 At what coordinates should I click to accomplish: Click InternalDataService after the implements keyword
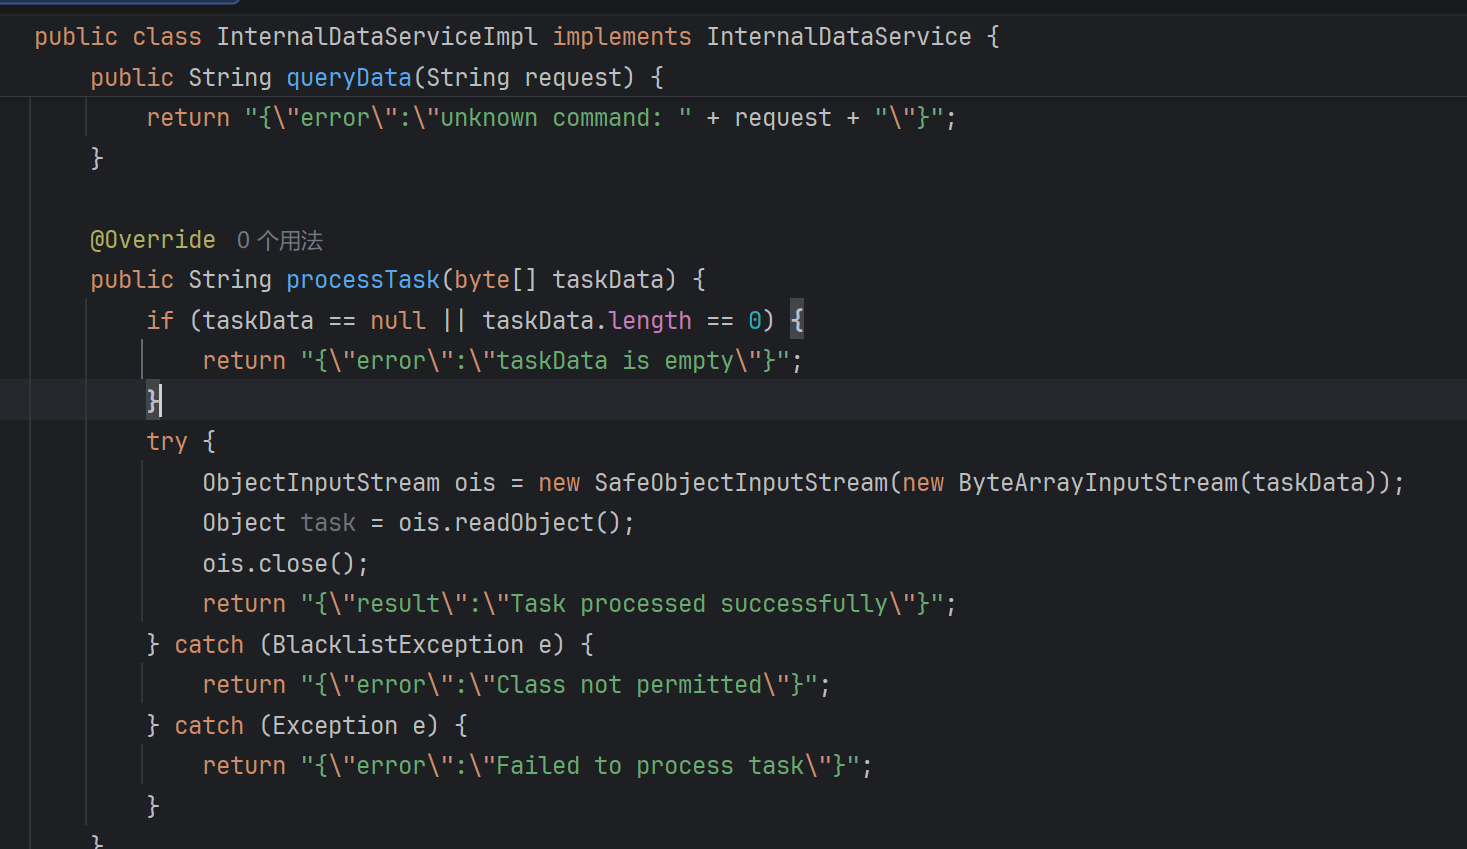839,37
